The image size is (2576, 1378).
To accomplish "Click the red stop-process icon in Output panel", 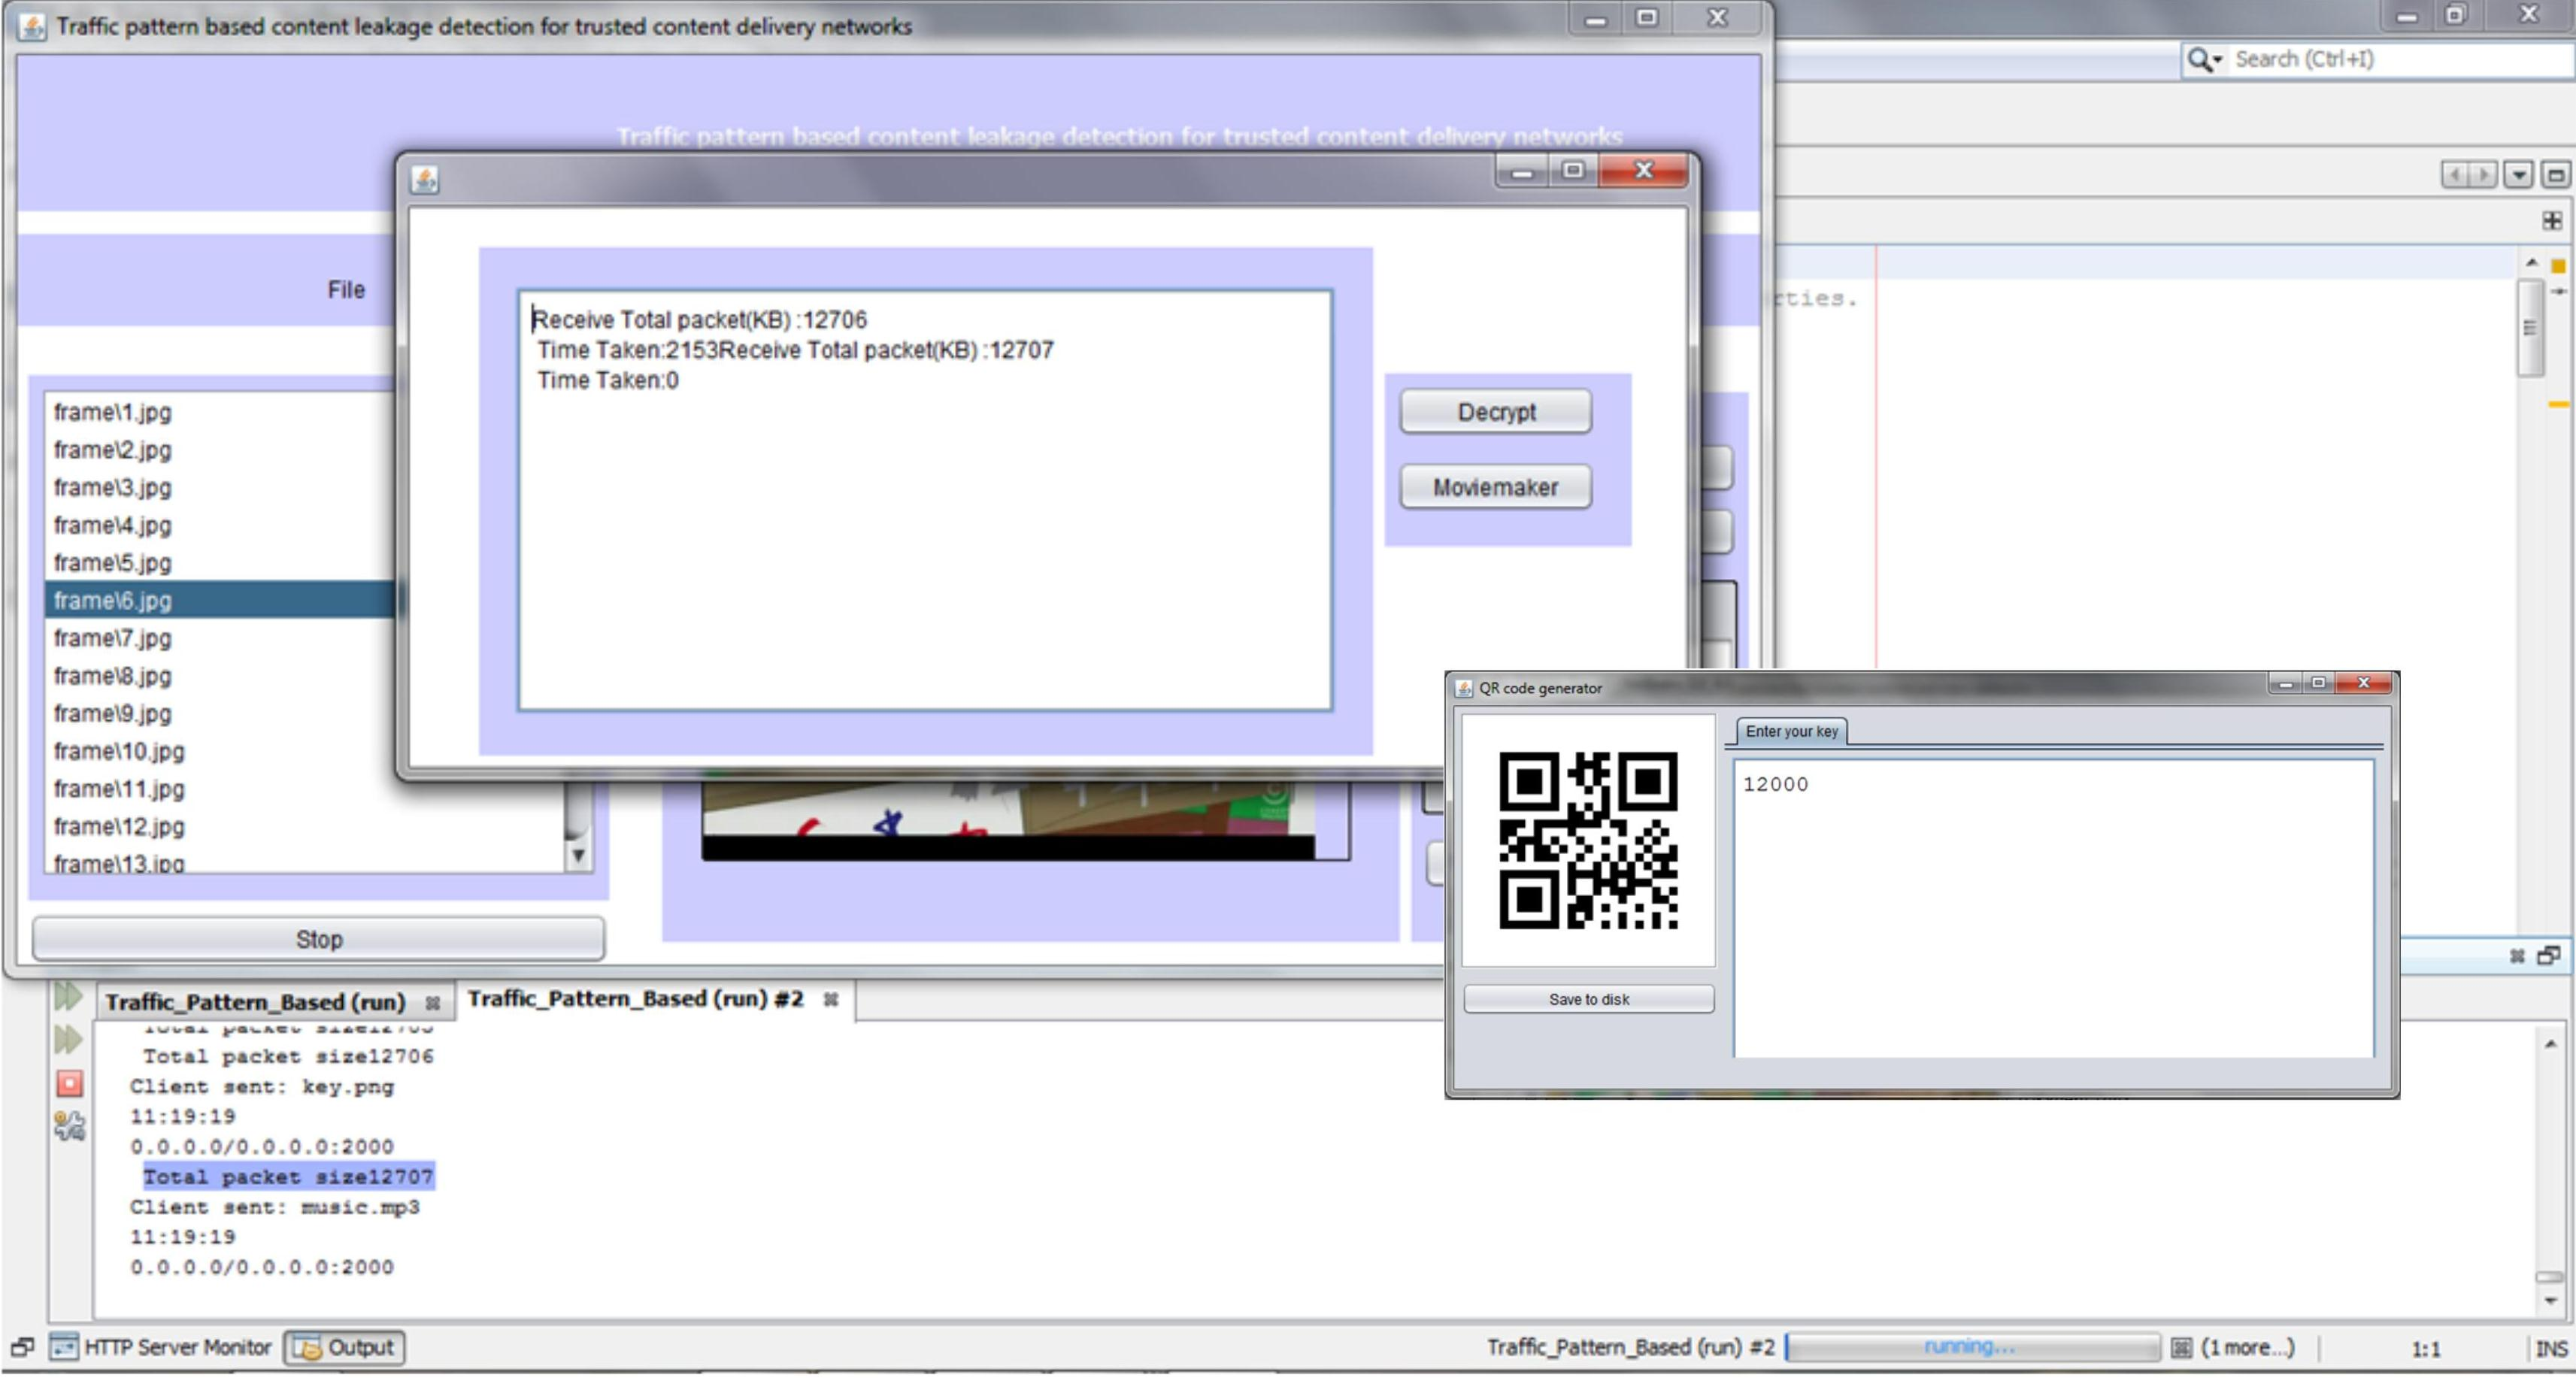I will point(69,1083).
